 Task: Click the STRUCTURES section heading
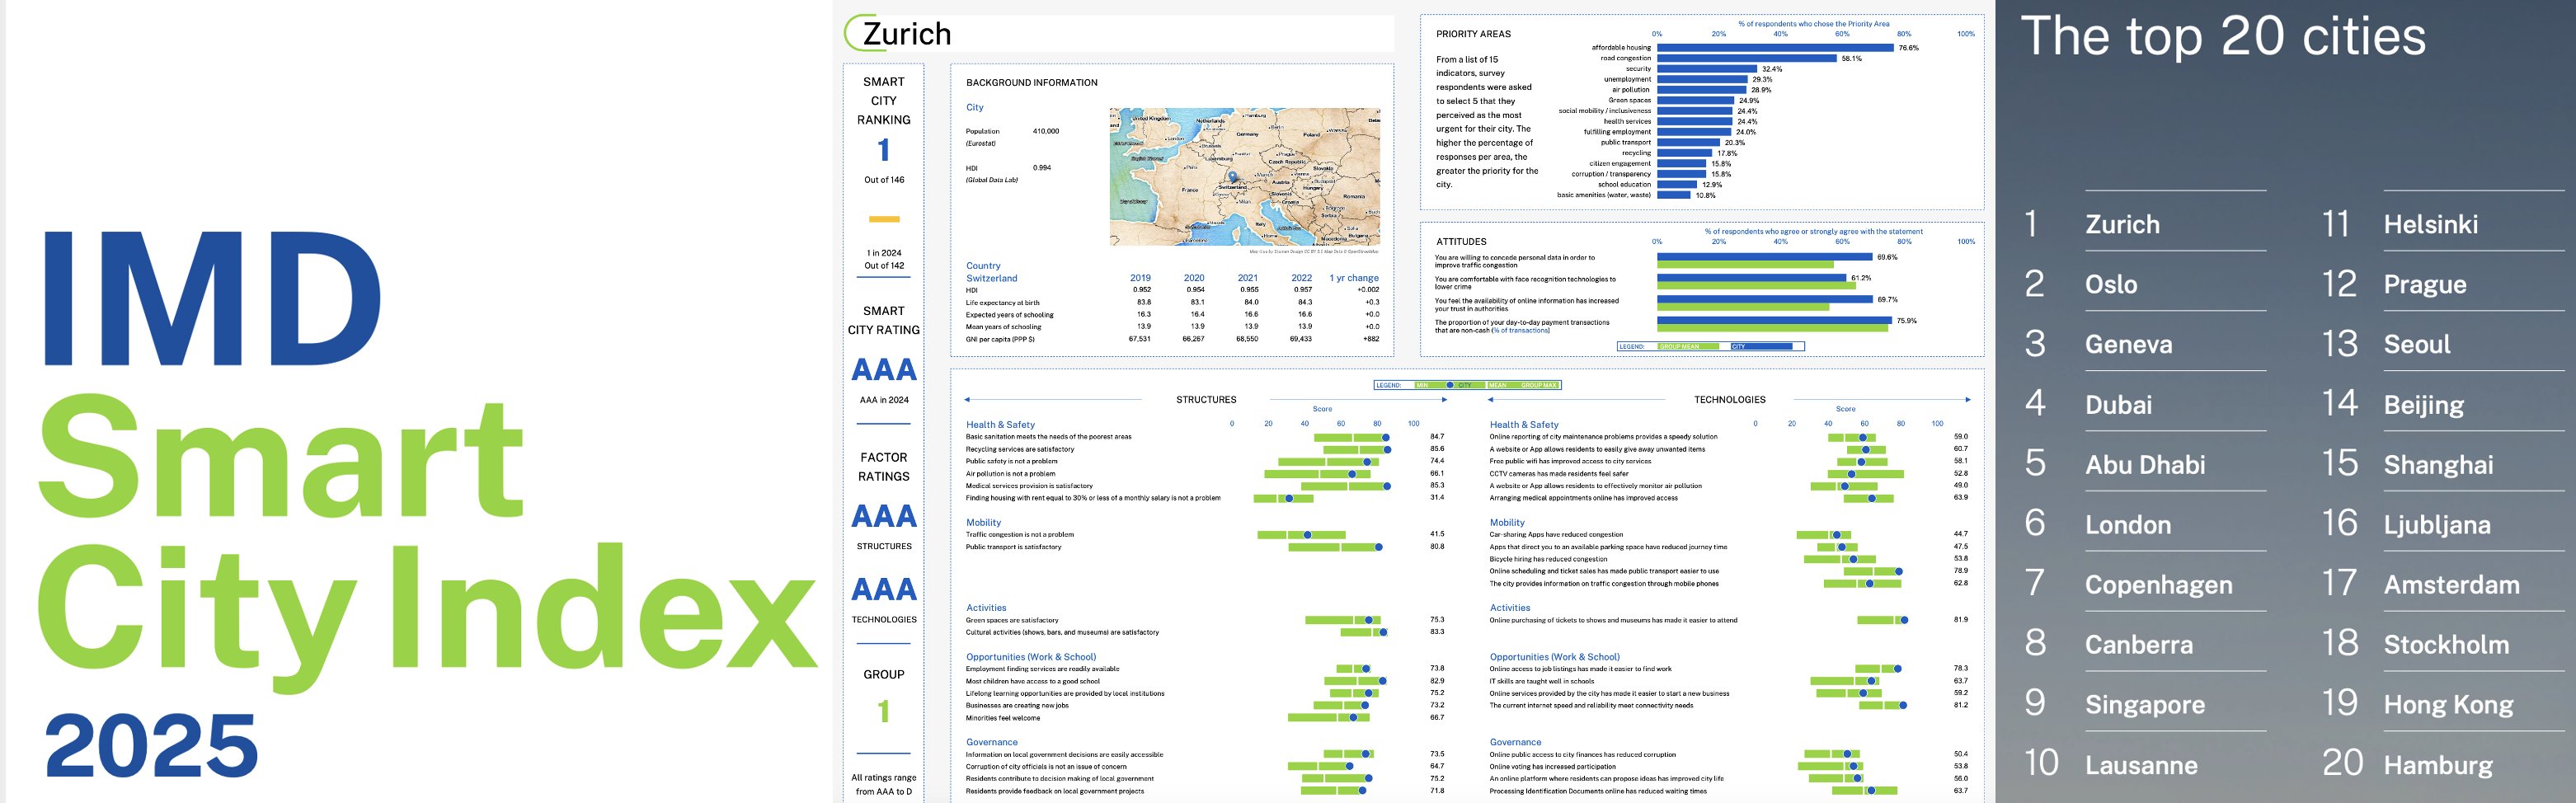coord(1206,400)
